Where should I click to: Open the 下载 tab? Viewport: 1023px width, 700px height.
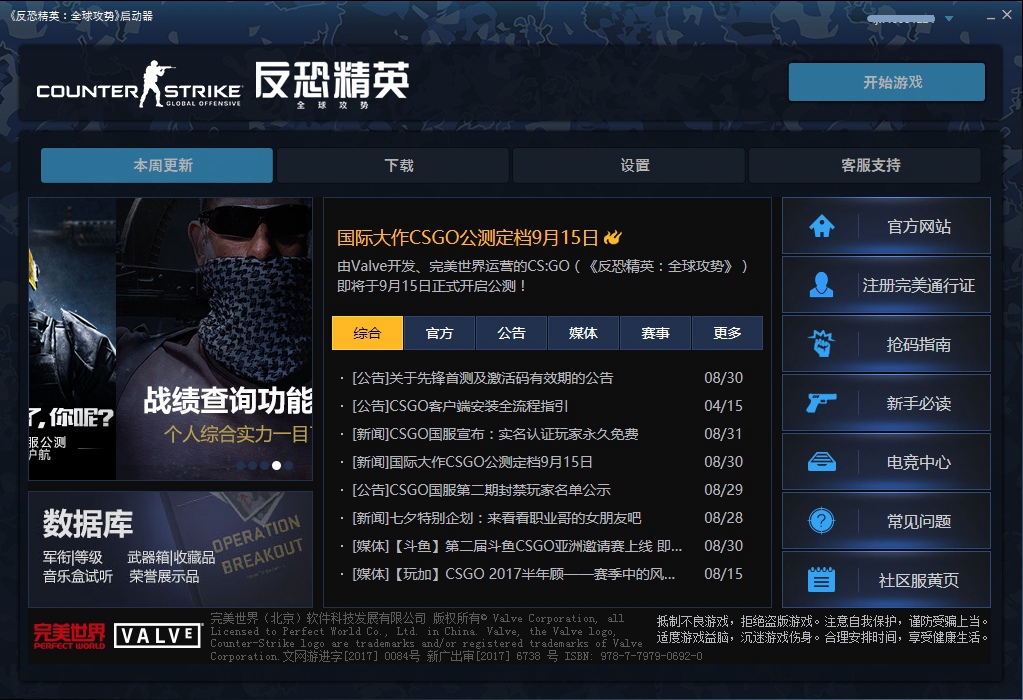[393, 165]
